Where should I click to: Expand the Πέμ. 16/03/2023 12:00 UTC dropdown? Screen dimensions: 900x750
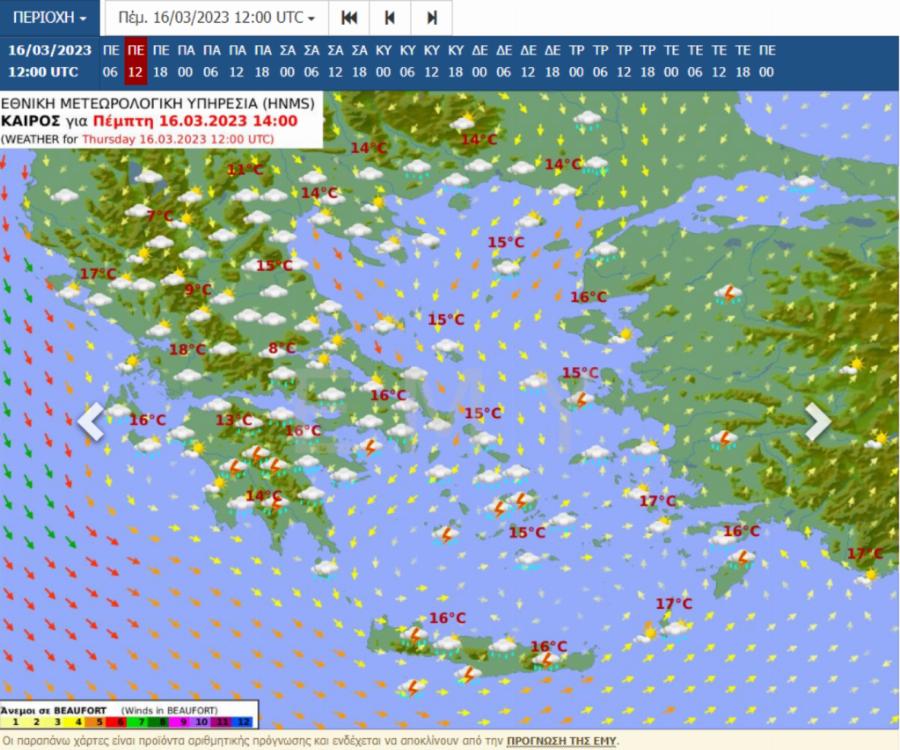(216, 18)
